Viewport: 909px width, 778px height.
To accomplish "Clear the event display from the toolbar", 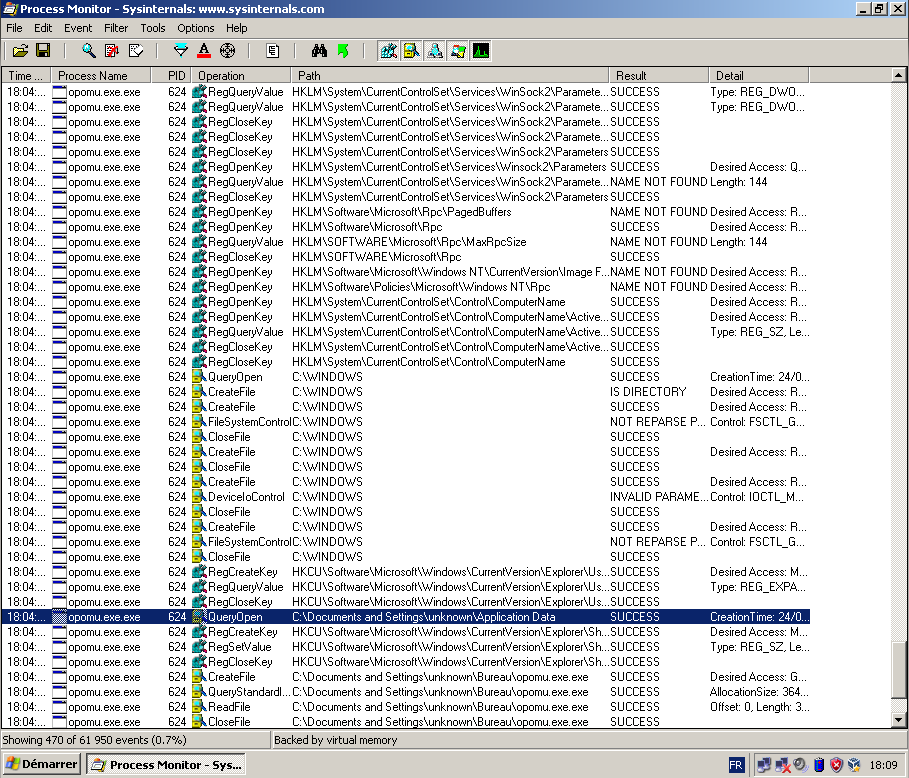I will point(135,50).
